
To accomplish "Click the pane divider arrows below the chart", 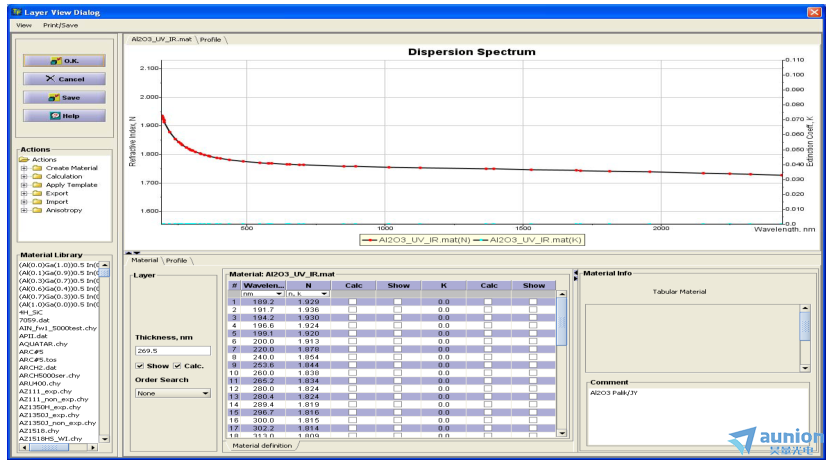I will [x=133, y=252].
